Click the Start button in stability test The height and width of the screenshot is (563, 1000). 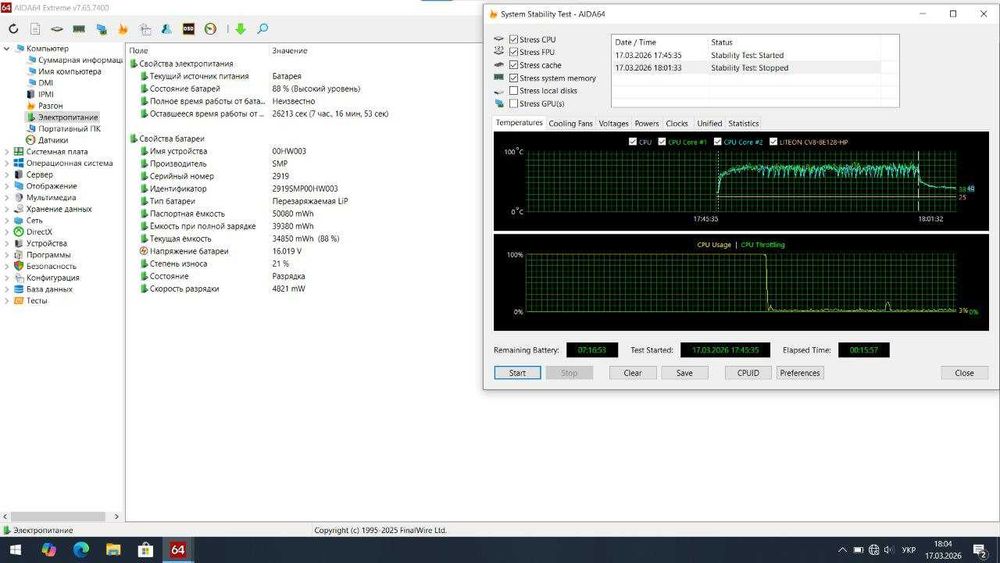517,373
